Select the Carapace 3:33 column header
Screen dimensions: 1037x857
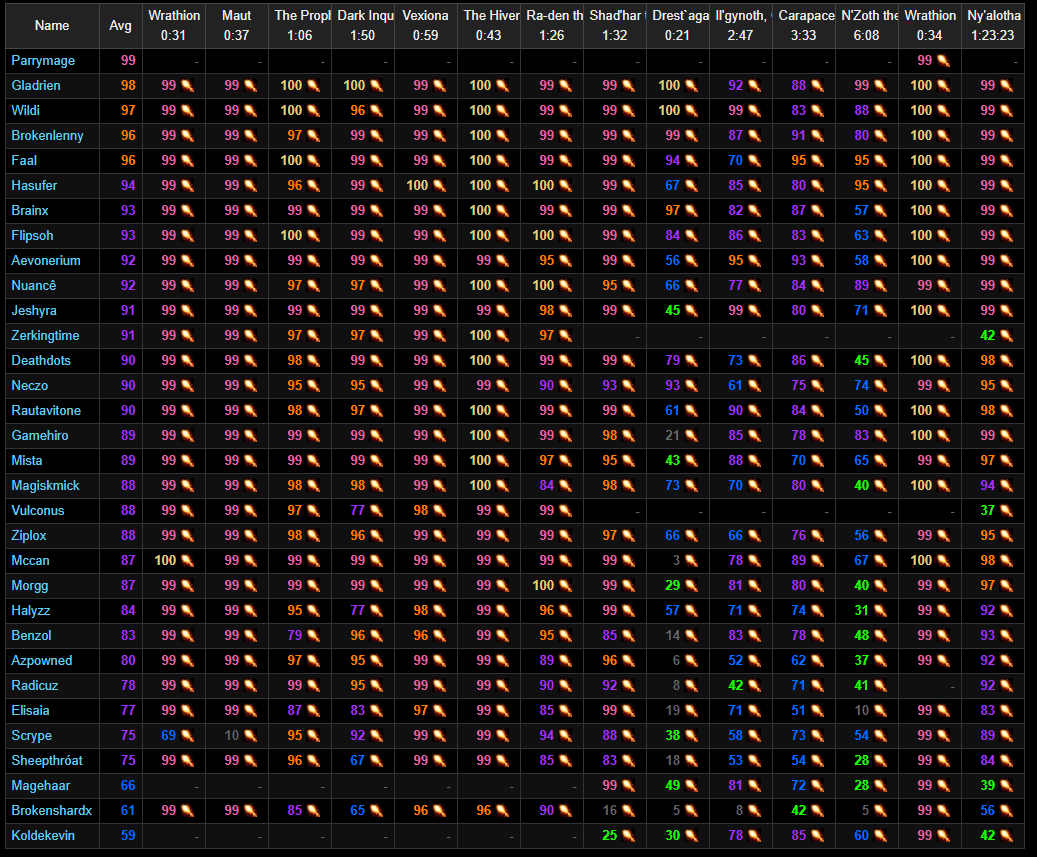pyautogui.click(x=804, y=26)
